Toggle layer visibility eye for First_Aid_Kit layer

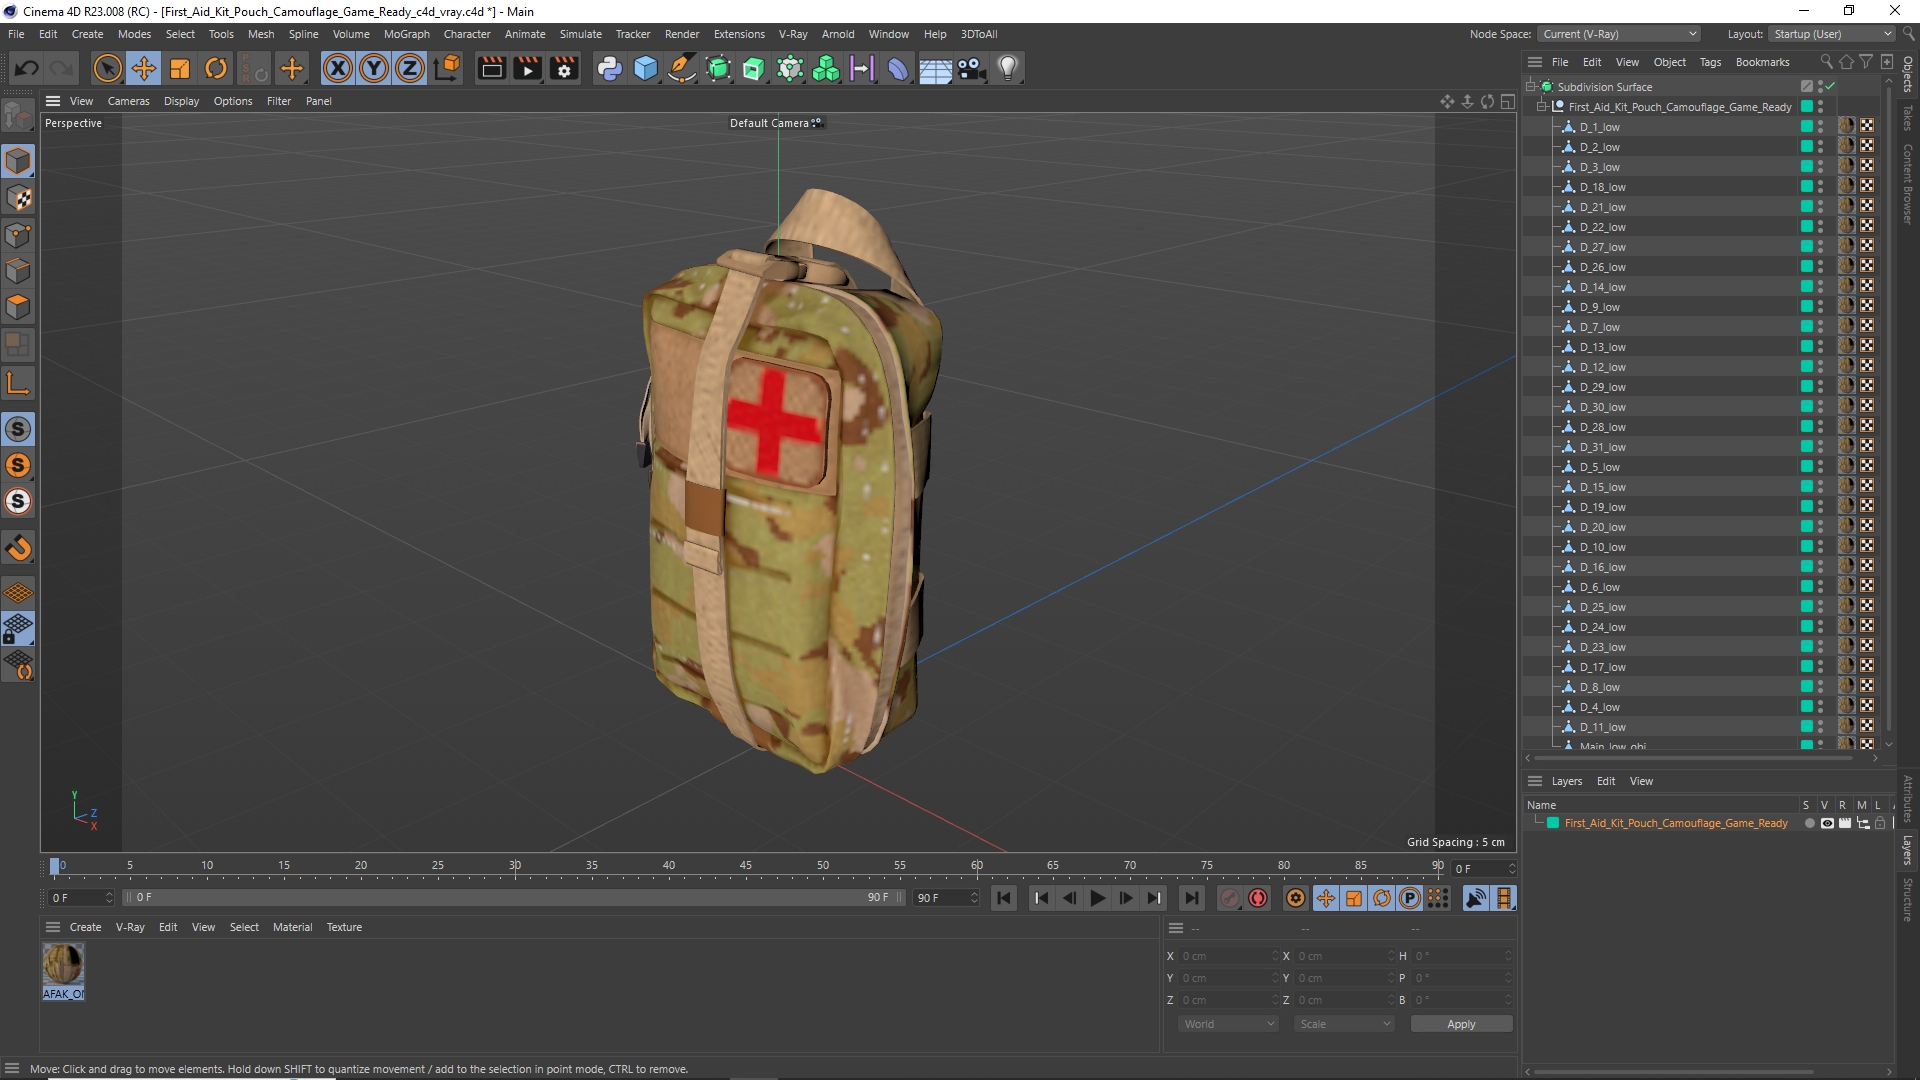1827,823
